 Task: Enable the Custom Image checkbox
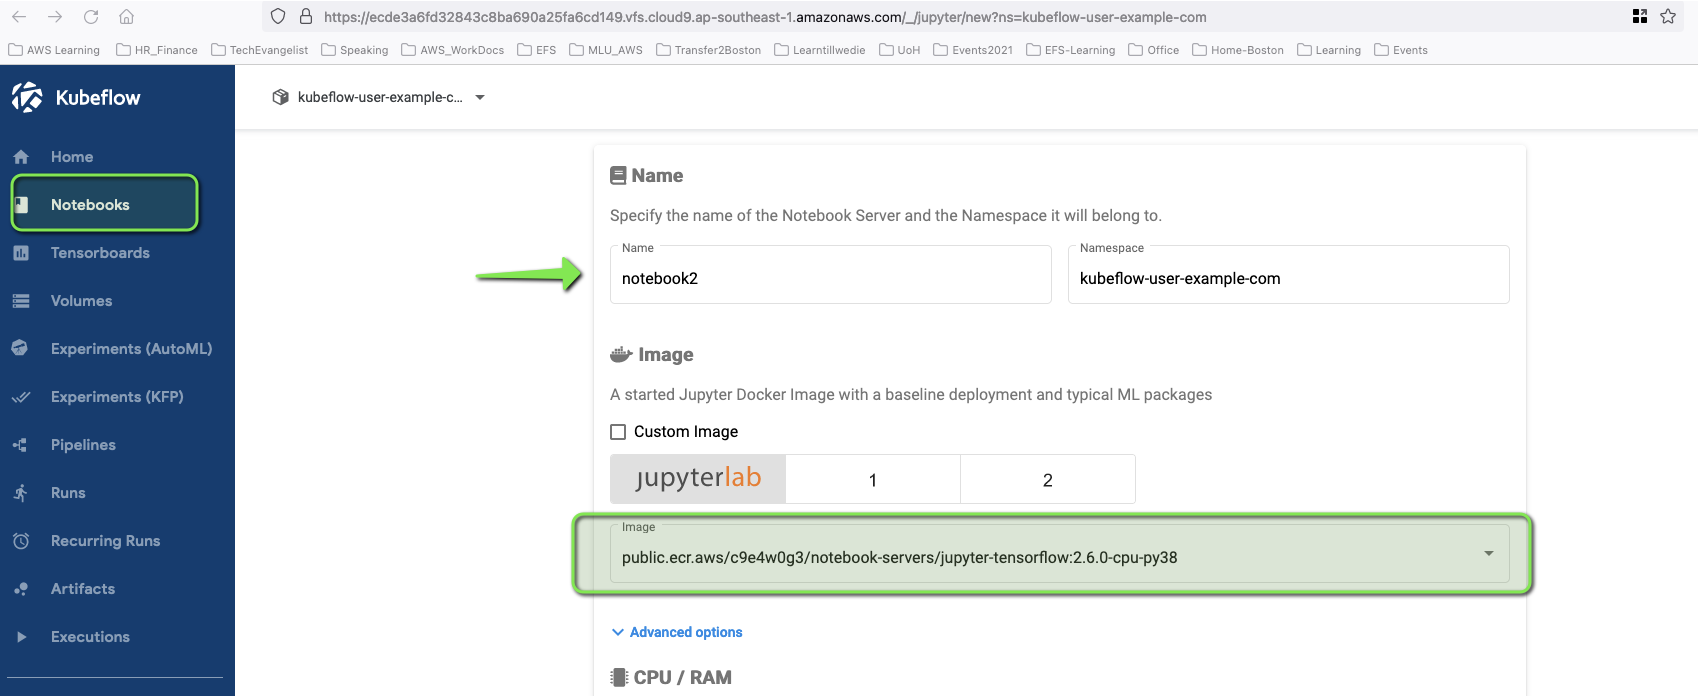pyautogui.click(x=618, y=432)
